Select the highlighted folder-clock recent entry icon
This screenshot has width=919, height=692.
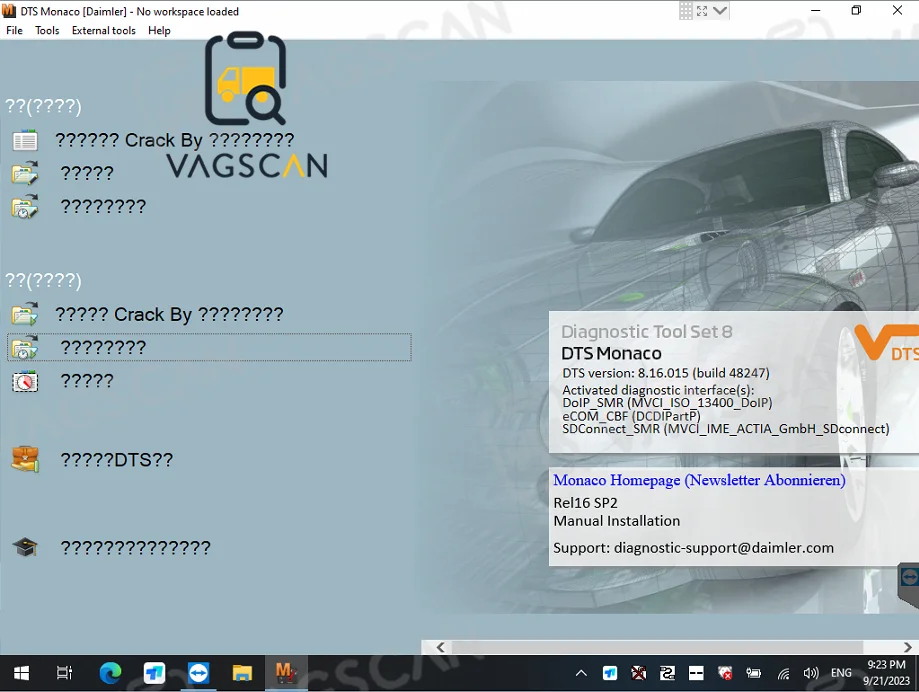(x=25, y=347)
